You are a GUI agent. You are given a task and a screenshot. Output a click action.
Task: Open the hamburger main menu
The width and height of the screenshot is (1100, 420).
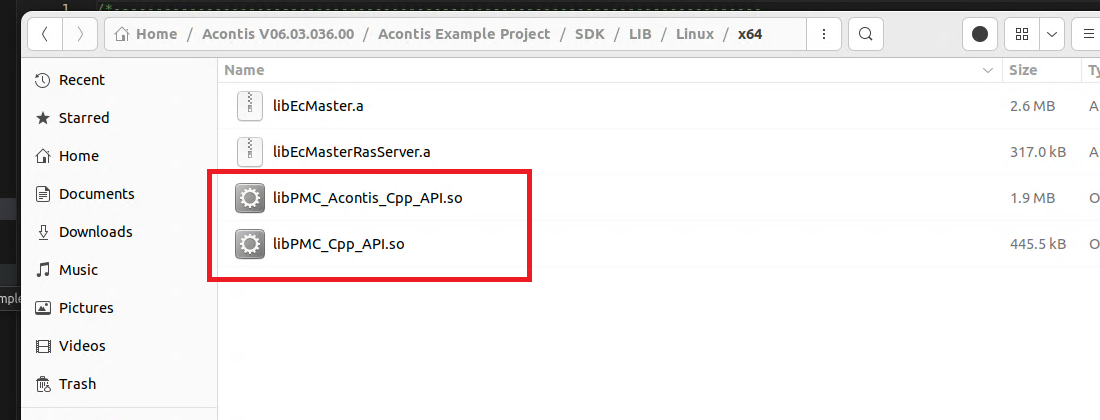tap(1088, 34)
